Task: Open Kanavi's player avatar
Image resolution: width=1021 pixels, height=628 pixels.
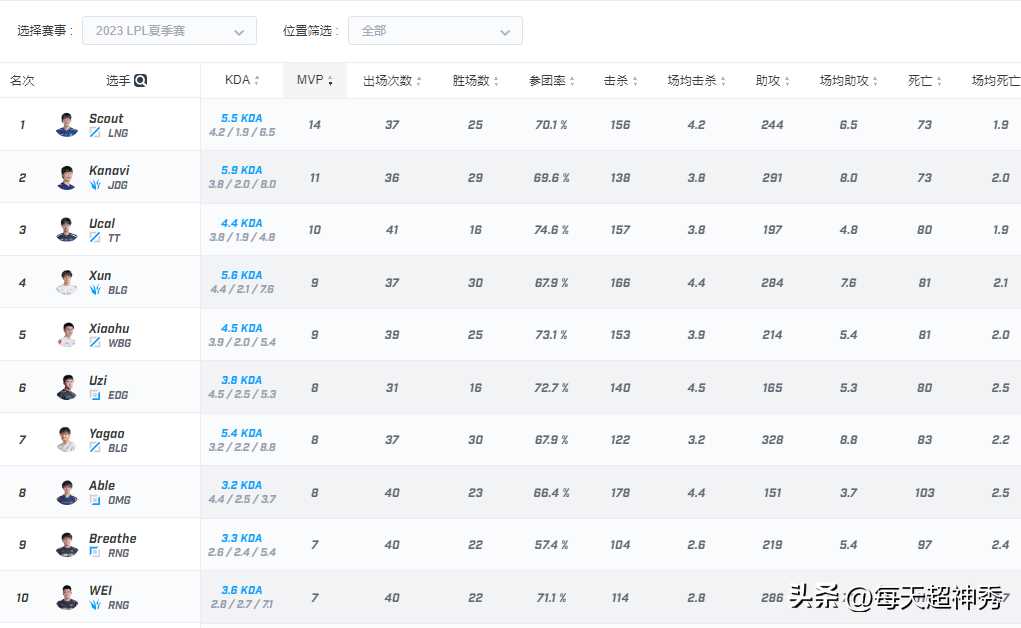Action: [66, 177]
